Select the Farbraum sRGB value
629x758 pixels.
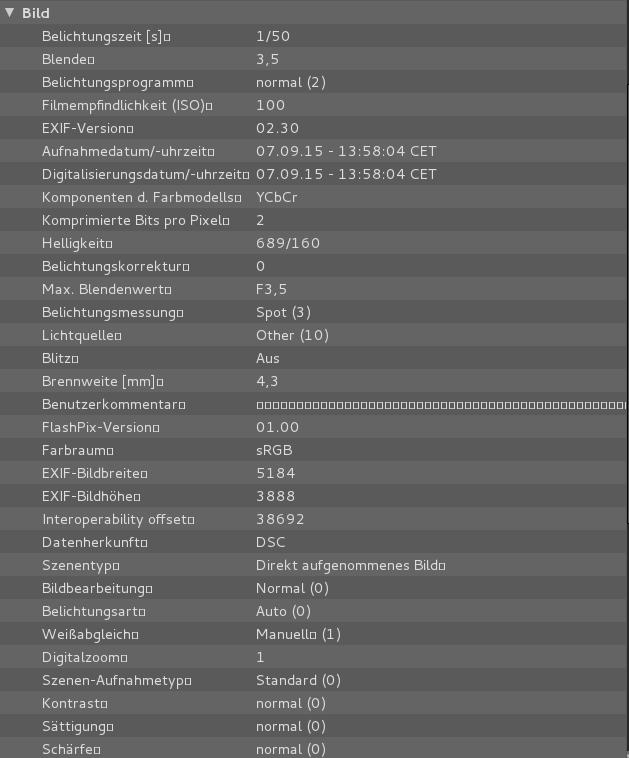coord(274,450)
